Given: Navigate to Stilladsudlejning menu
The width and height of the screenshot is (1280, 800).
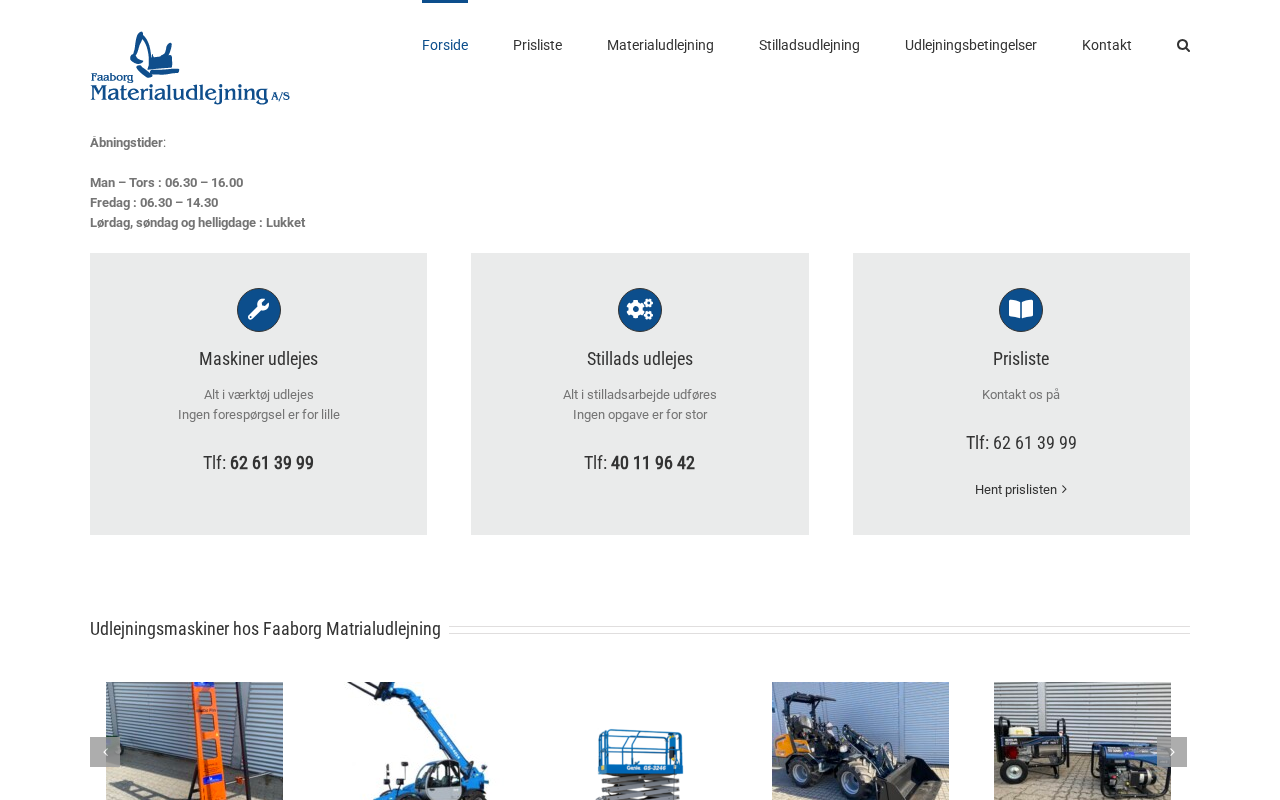Looking at the screenshot, I should (809, 45).
